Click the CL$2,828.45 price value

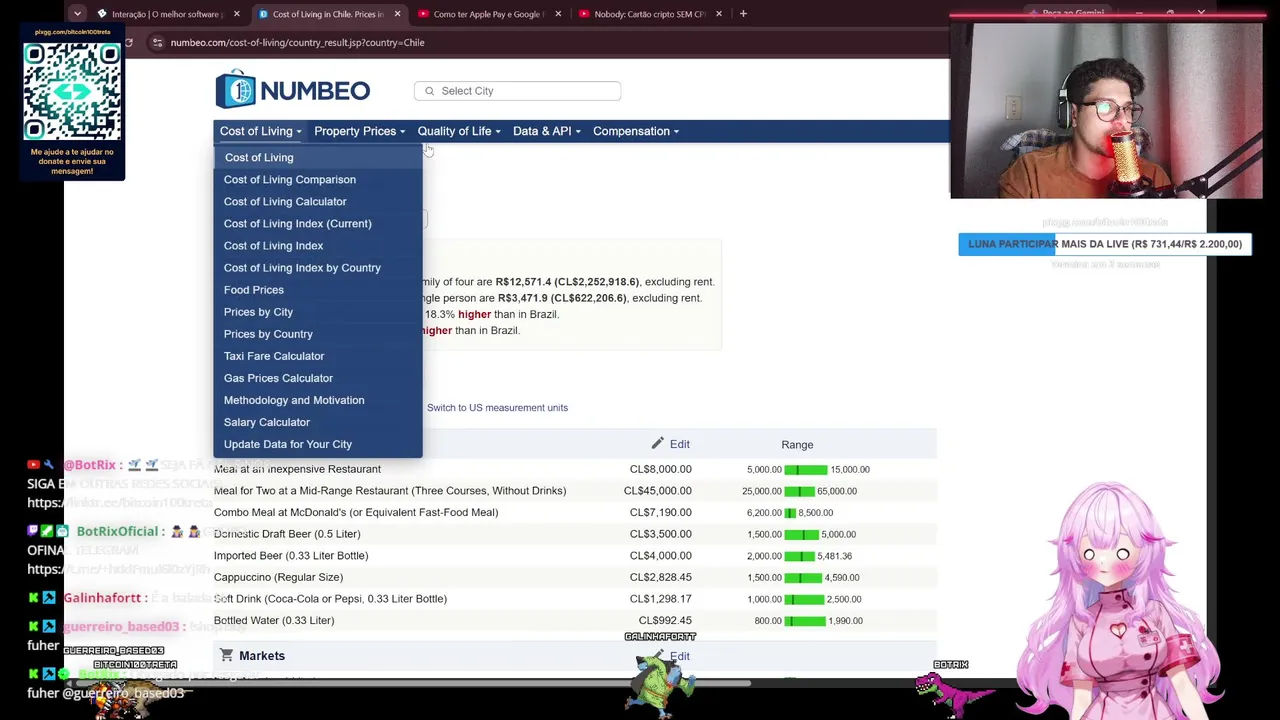[x=660, y=577]
